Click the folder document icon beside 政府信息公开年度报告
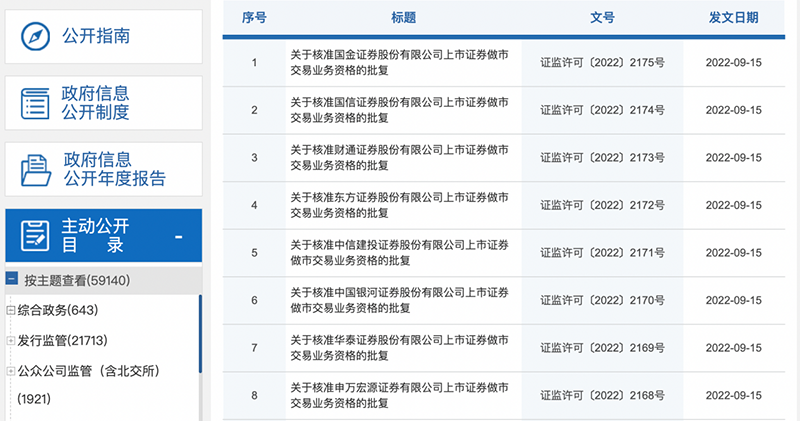800x421 pixels. coord(36,170)
